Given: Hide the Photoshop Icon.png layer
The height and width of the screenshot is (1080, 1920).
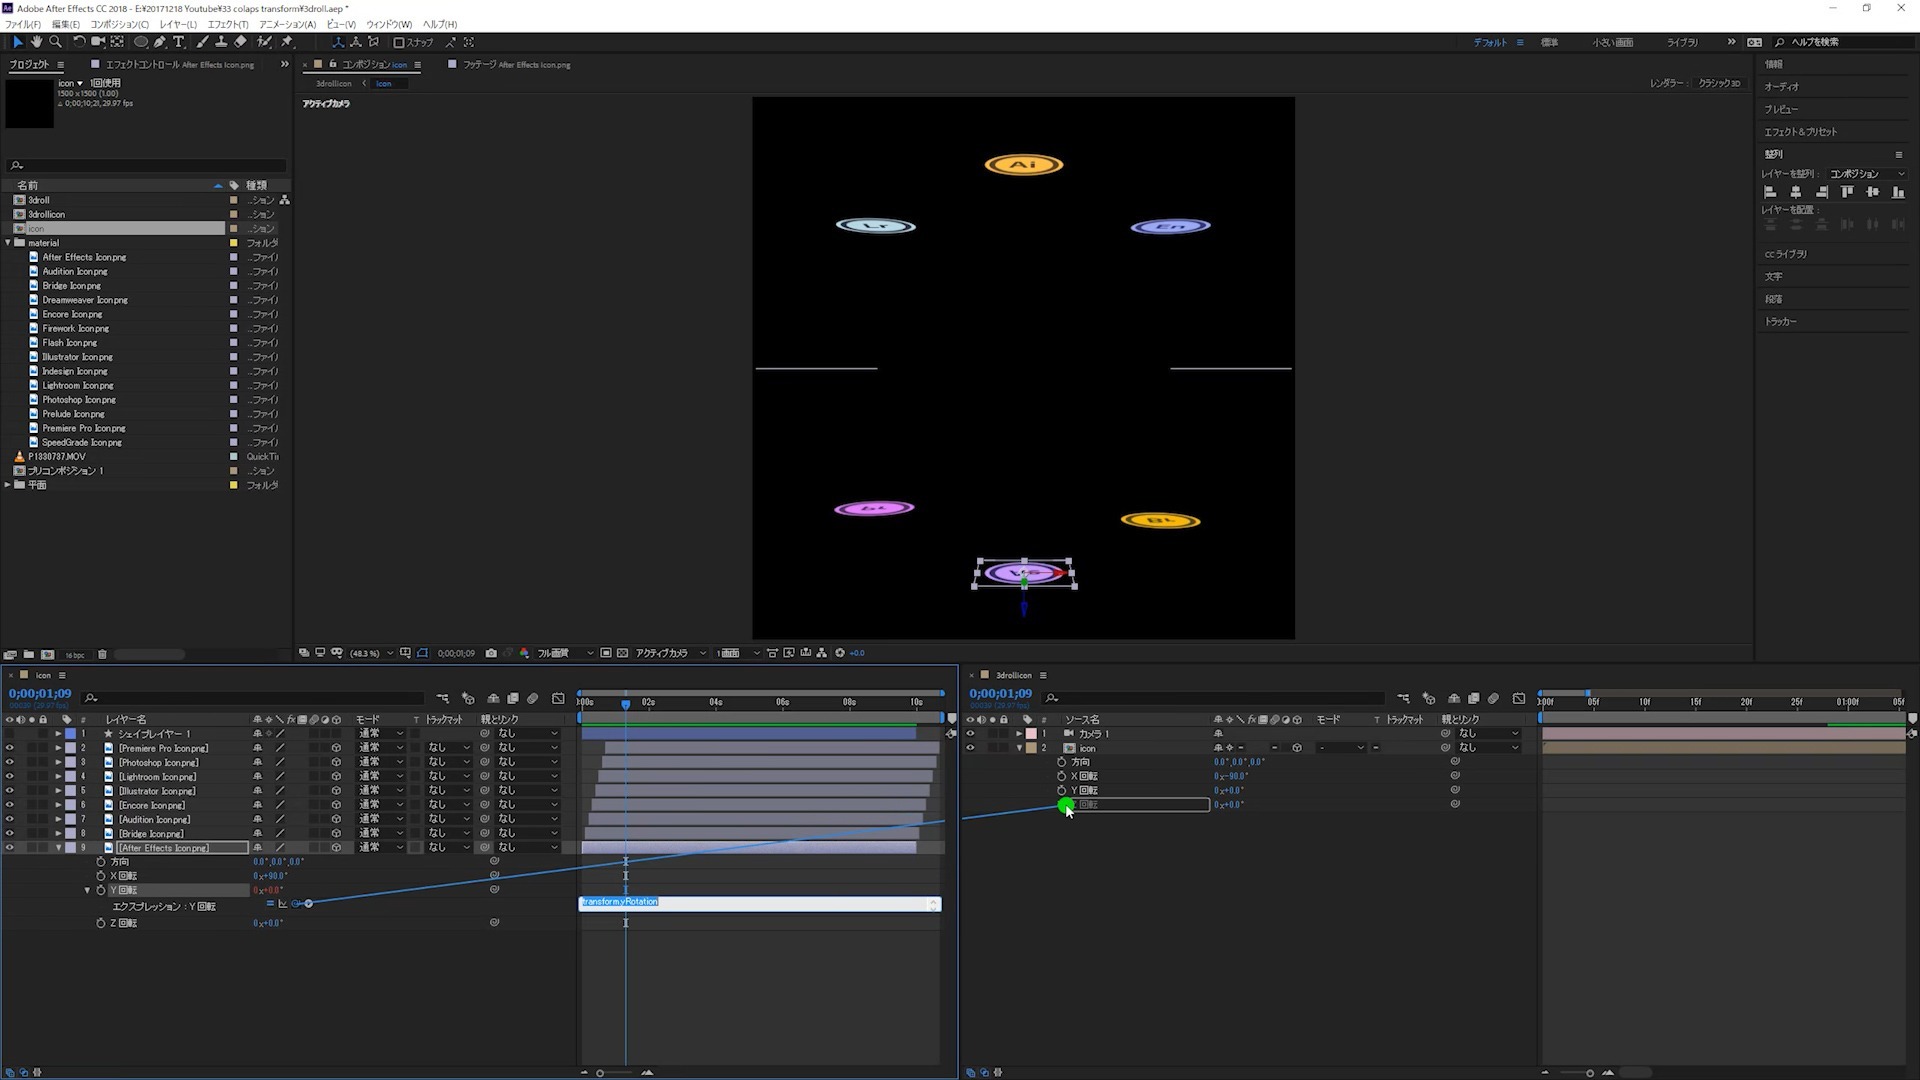Looking at the screenshot, I should point(9,762).
